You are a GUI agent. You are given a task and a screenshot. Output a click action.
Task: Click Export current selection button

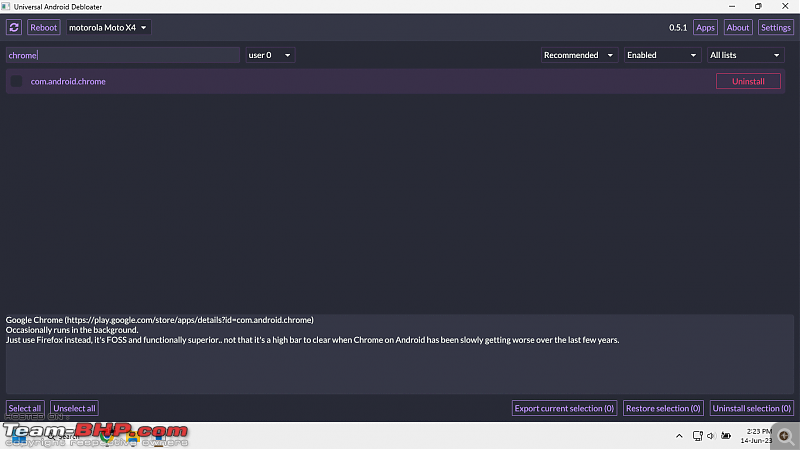(x=564, y=408)
